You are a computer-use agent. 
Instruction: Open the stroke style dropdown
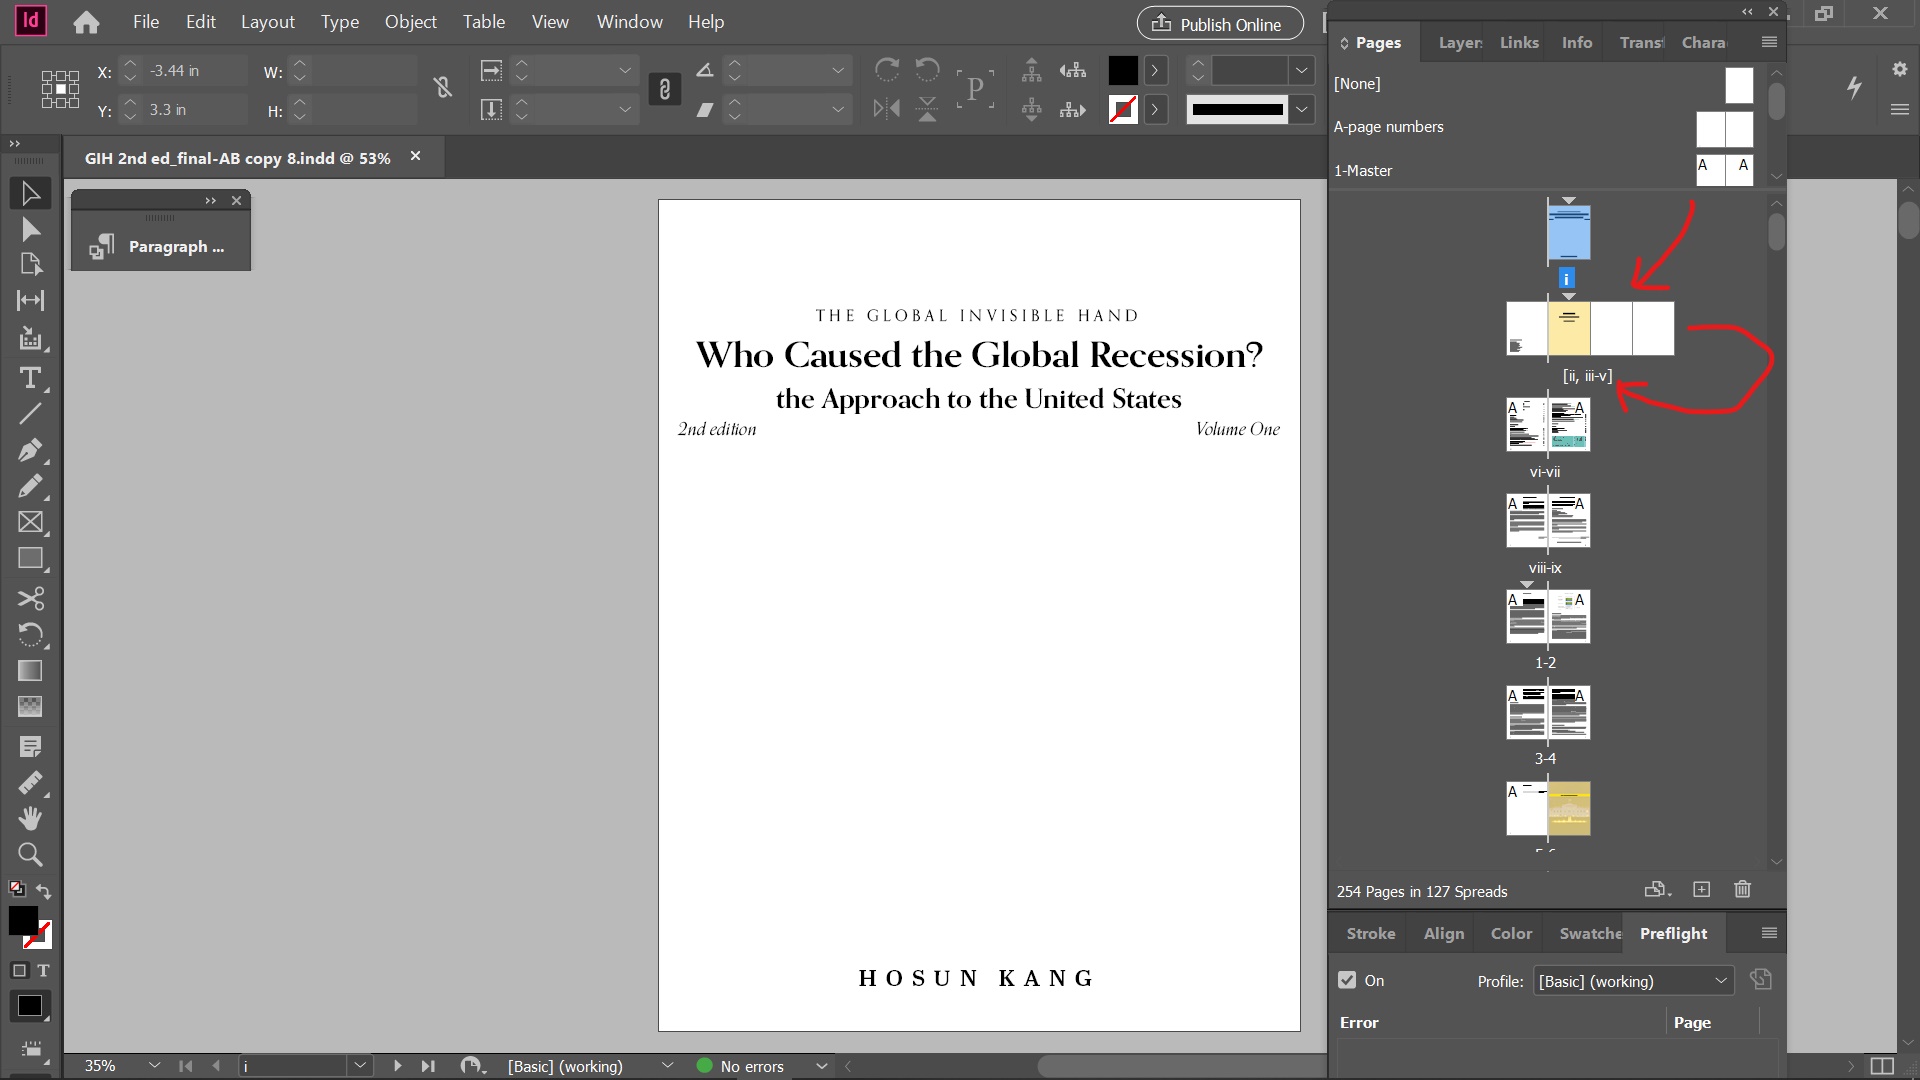coord(1301,109)
